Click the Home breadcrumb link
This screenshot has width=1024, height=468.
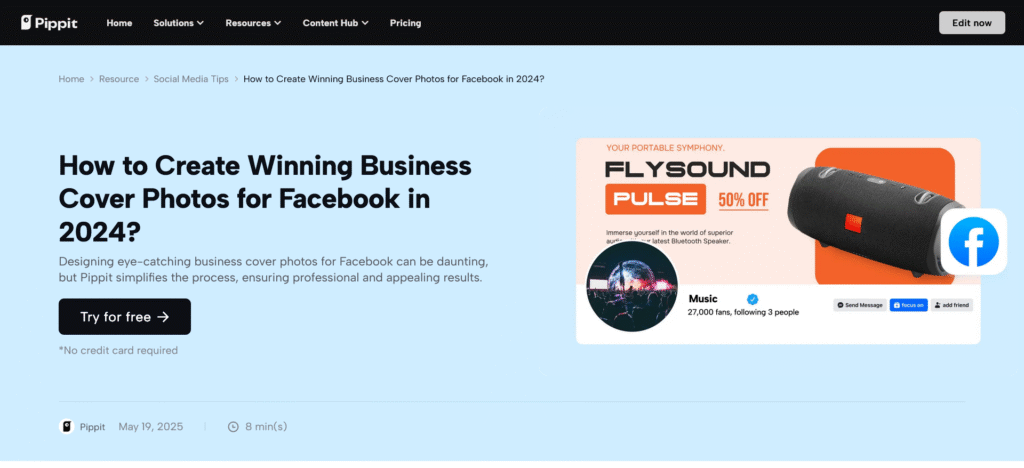[x=71, y=79]
